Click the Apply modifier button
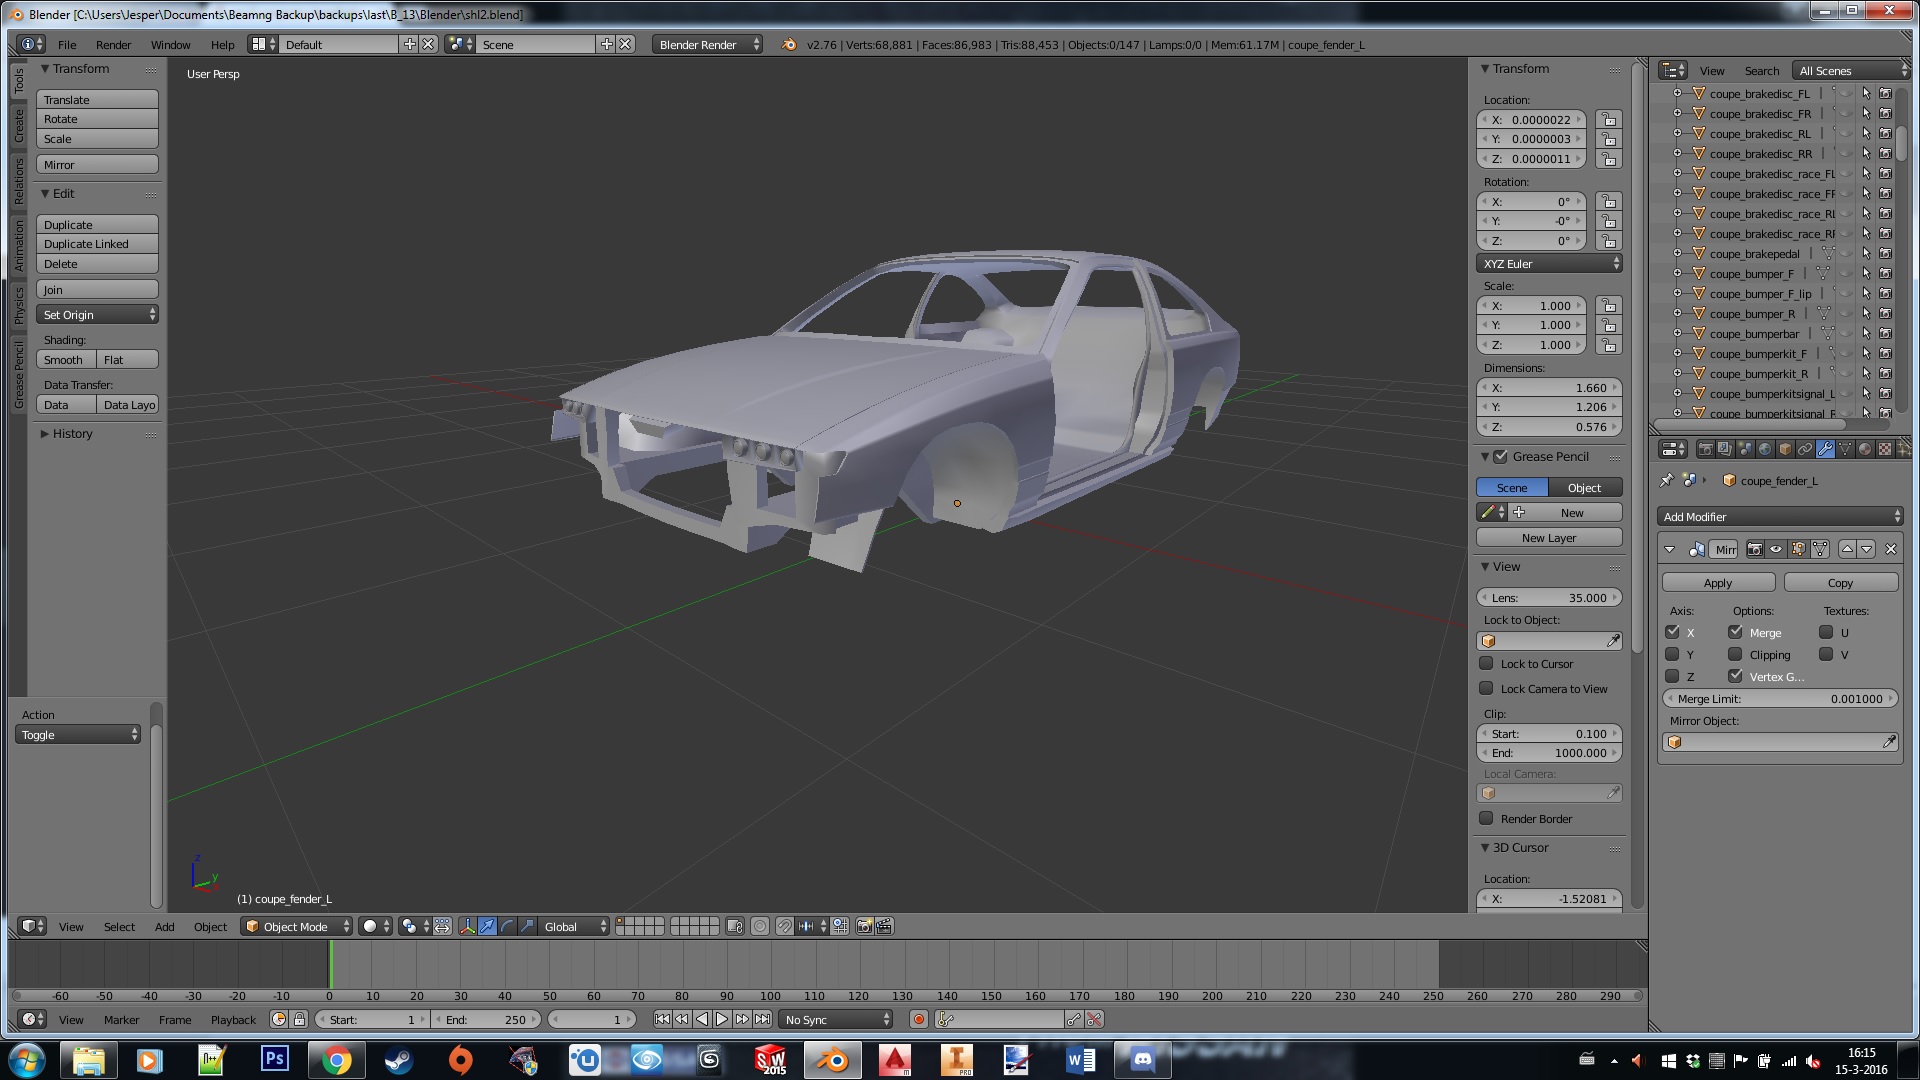 pos(1717,583)
